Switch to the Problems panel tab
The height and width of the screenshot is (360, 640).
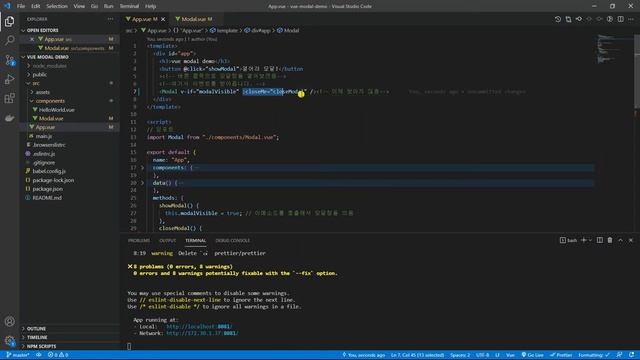click(x=139, y=240)
